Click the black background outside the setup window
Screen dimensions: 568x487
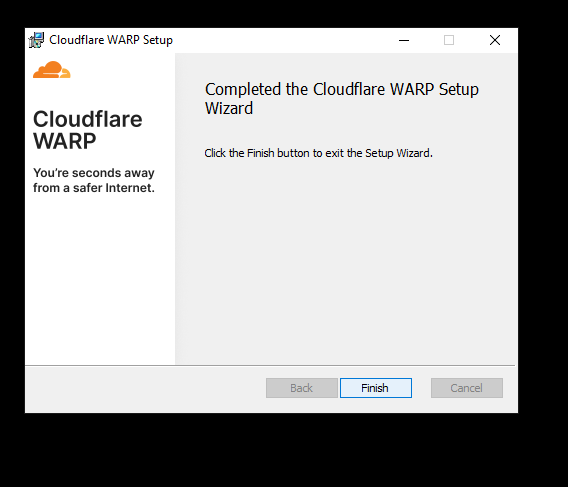pyautogui.click(x=284, y=449)
